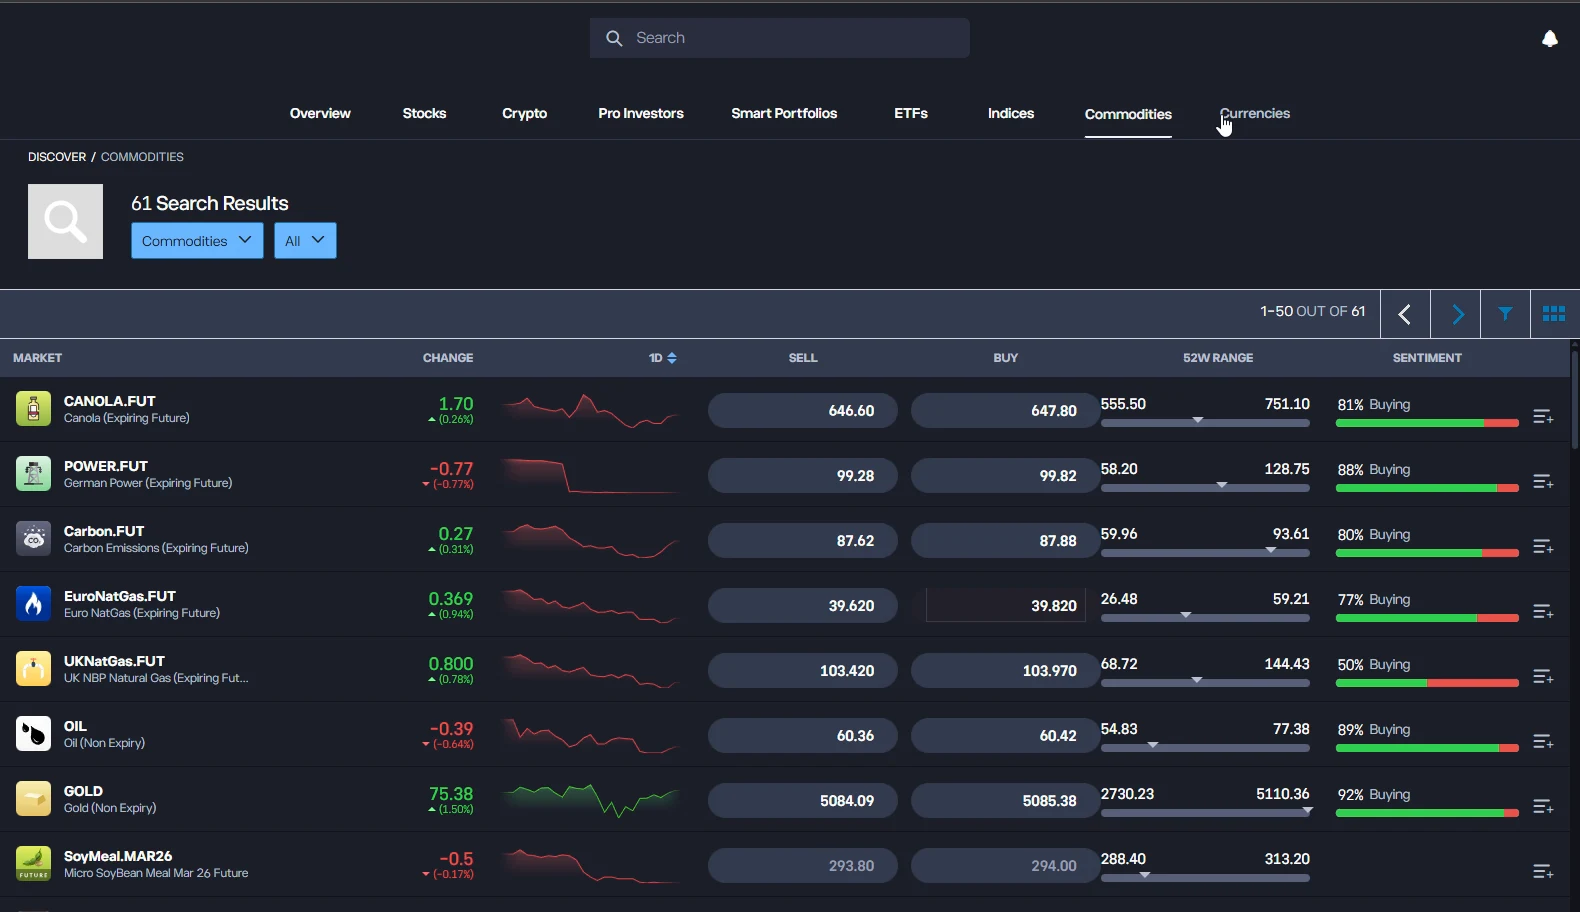The height and width of the screenshot is (912, 1580).
Task: Open GOLD market icon
Action: [33, 799]
